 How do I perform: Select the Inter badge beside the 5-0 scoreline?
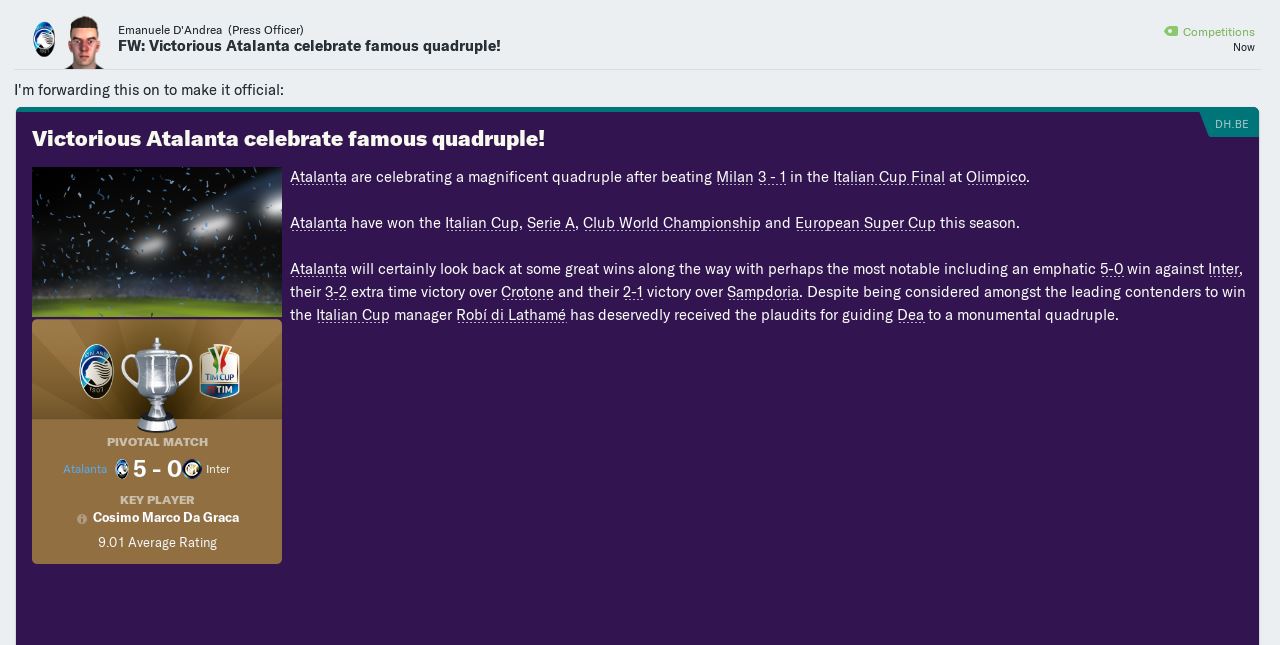[193, 469]
